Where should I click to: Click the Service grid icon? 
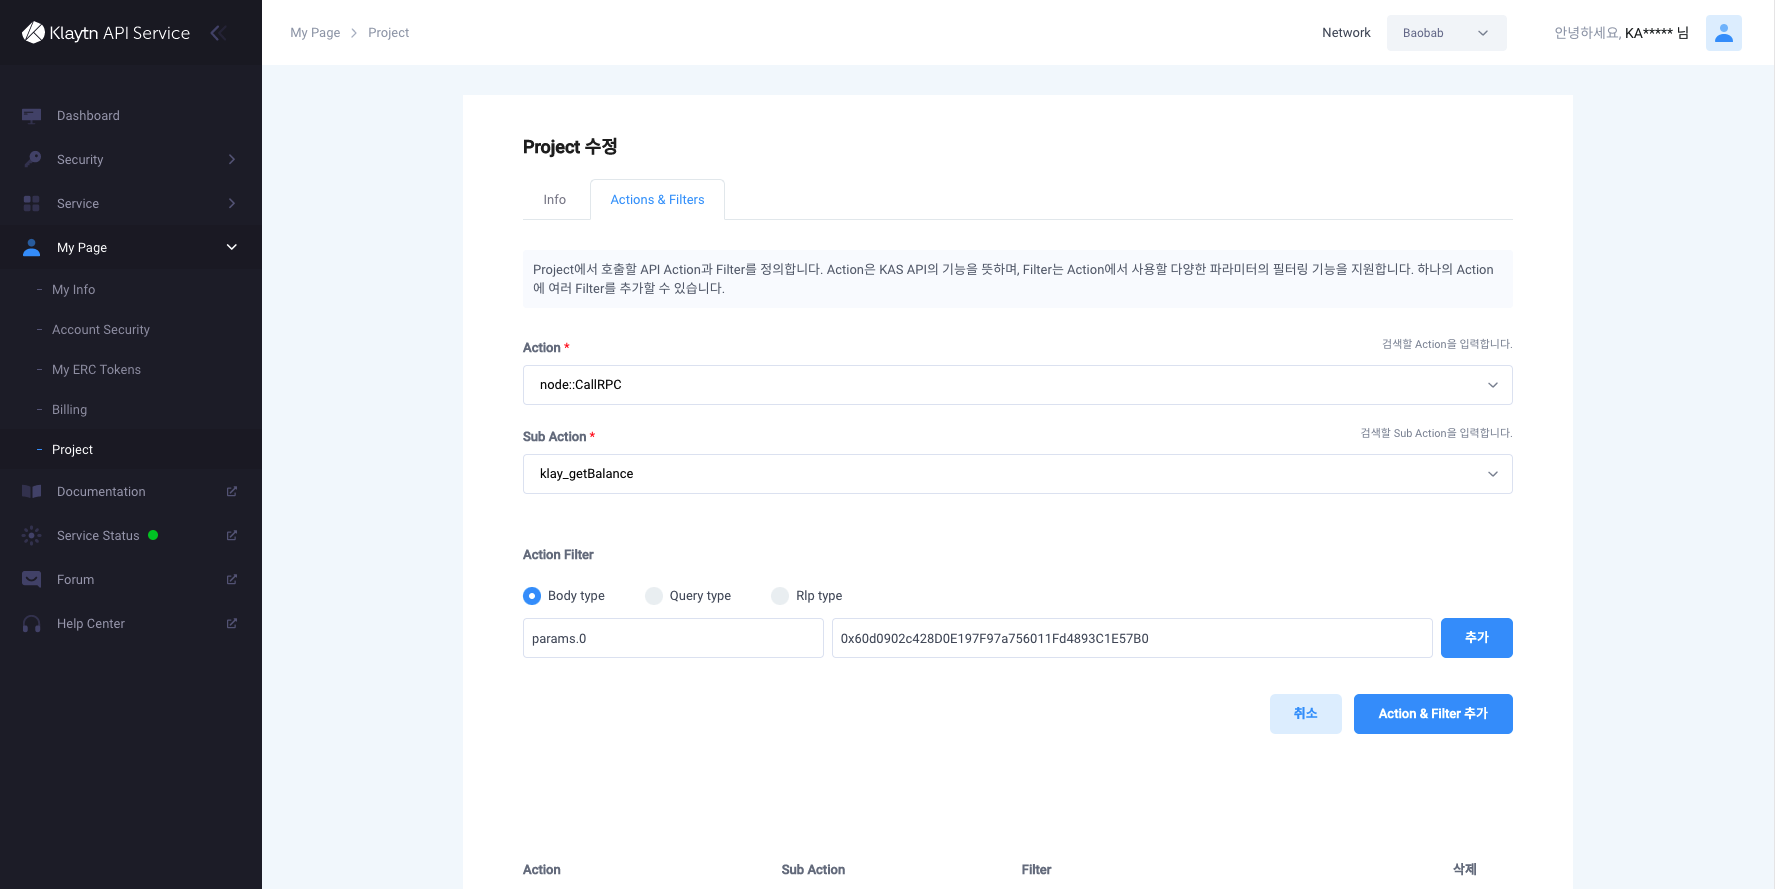[x=32, y=204]
